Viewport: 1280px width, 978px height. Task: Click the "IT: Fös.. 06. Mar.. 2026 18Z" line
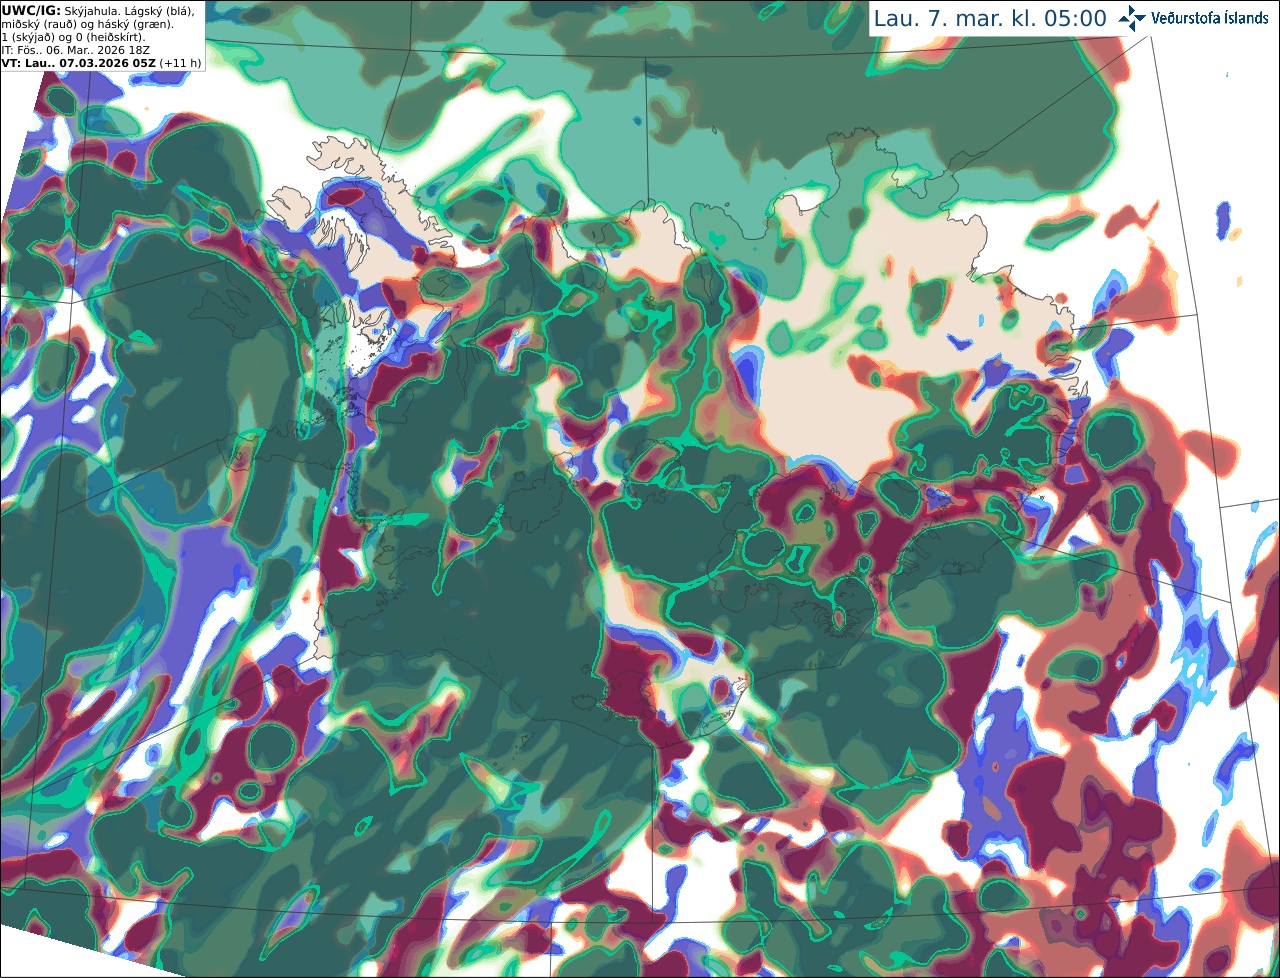76,50
